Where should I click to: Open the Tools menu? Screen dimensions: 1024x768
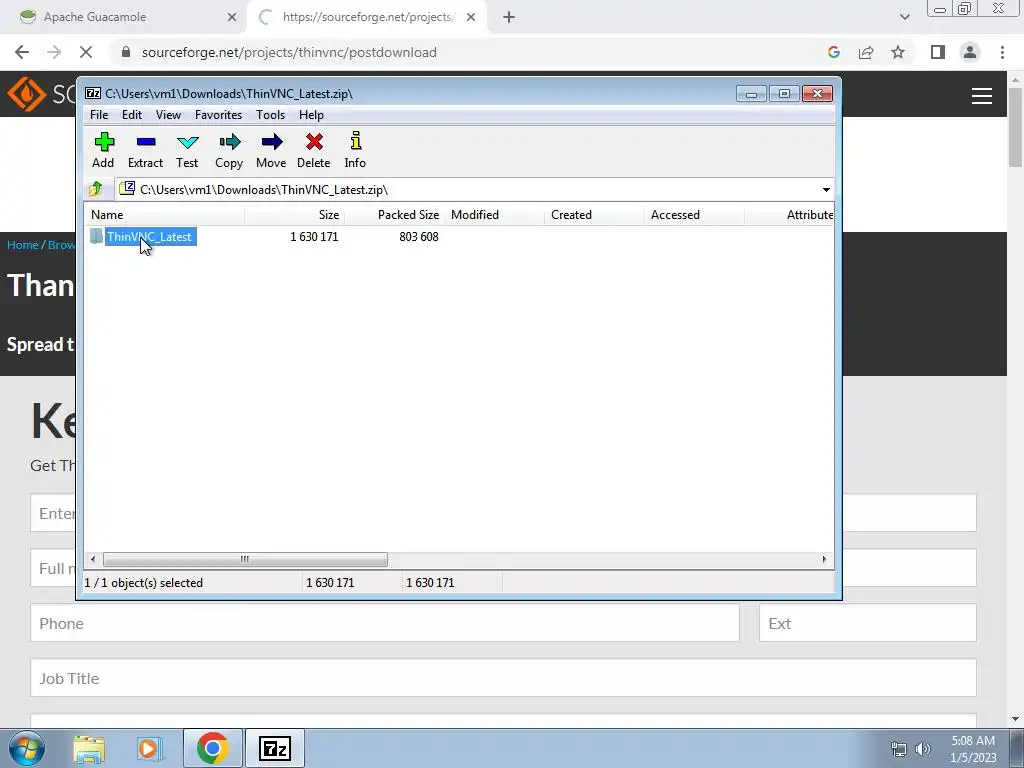point(270,115)
